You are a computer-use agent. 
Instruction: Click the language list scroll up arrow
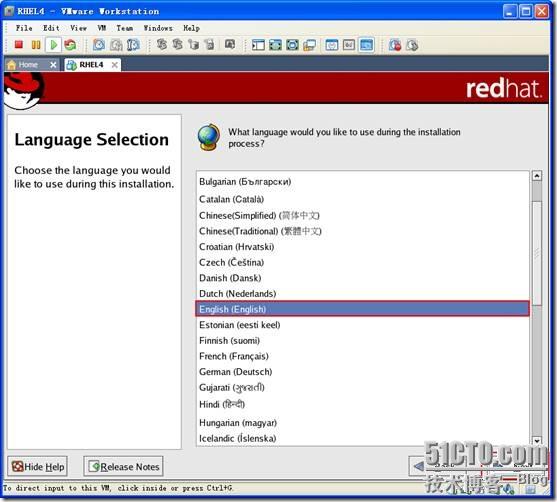[x=537, y=176]
